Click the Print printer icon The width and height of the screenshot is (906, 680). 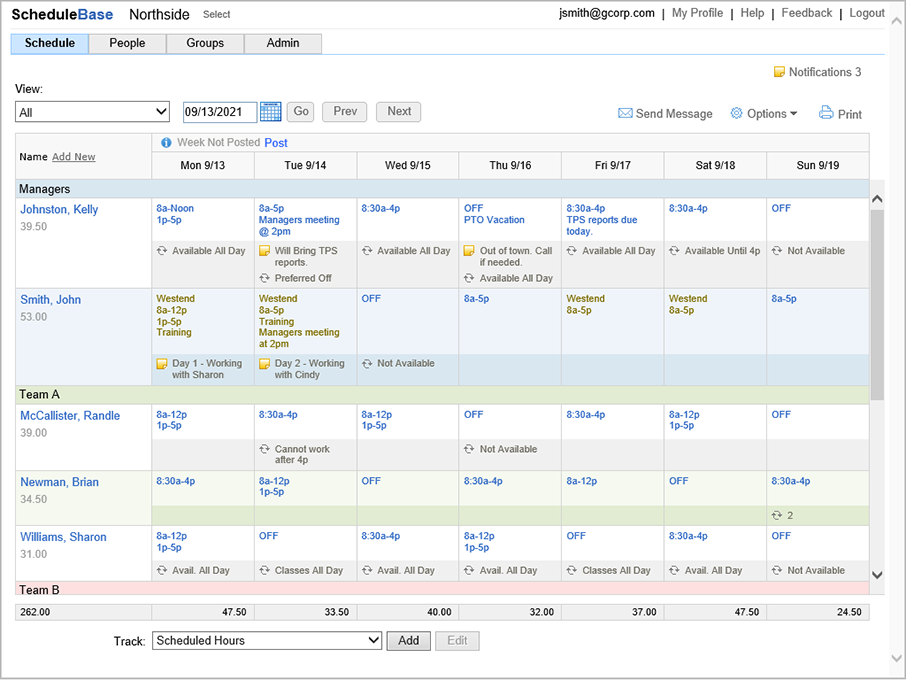click(826, 113)
